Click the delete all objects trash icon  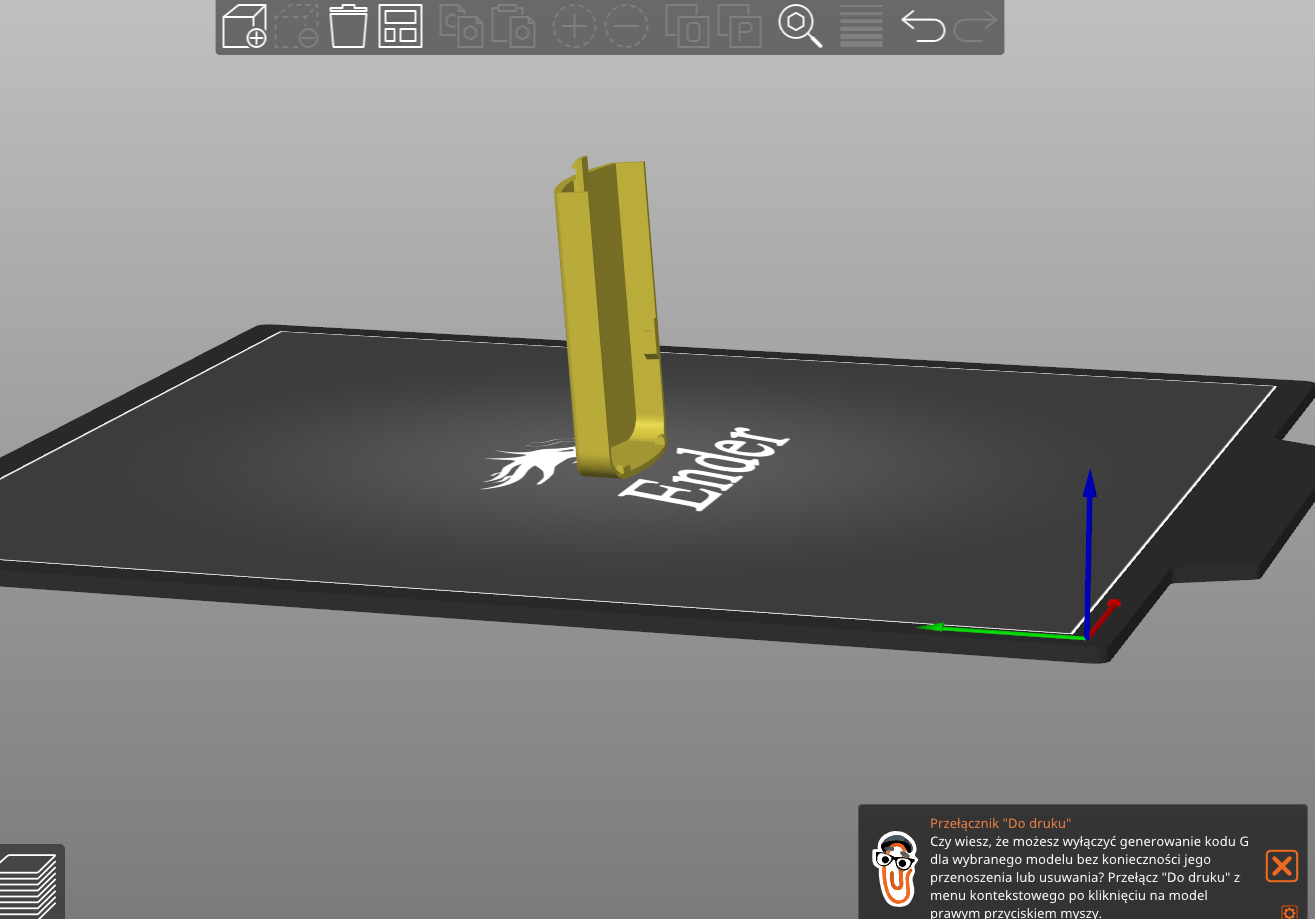click(x=349, y=26)
